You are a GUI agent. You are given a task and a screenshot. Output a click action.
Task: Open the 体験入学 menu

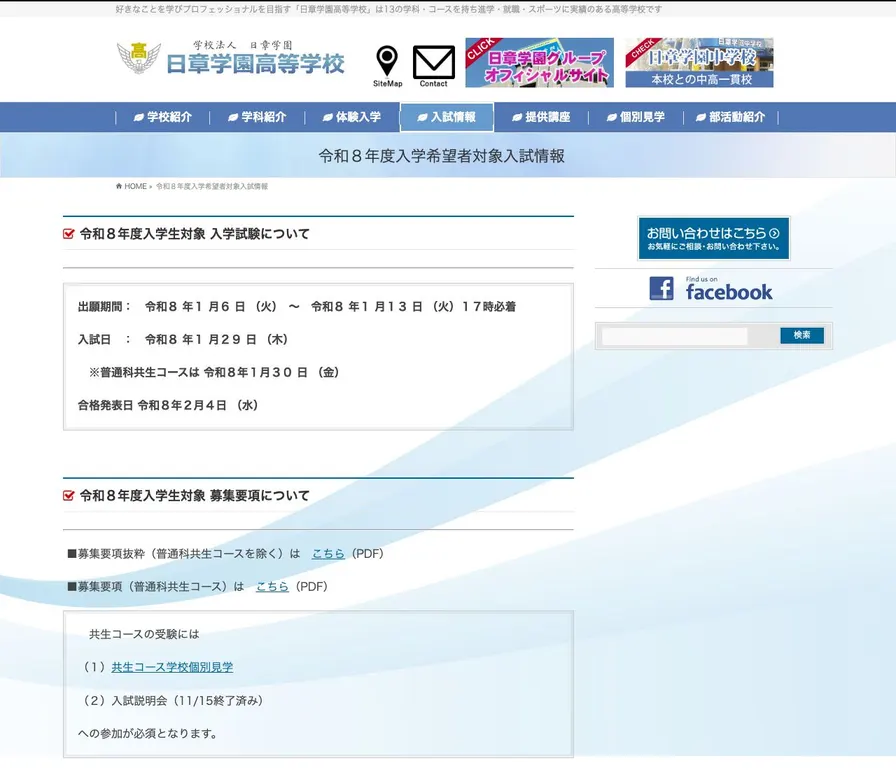[x=352, y=117]
